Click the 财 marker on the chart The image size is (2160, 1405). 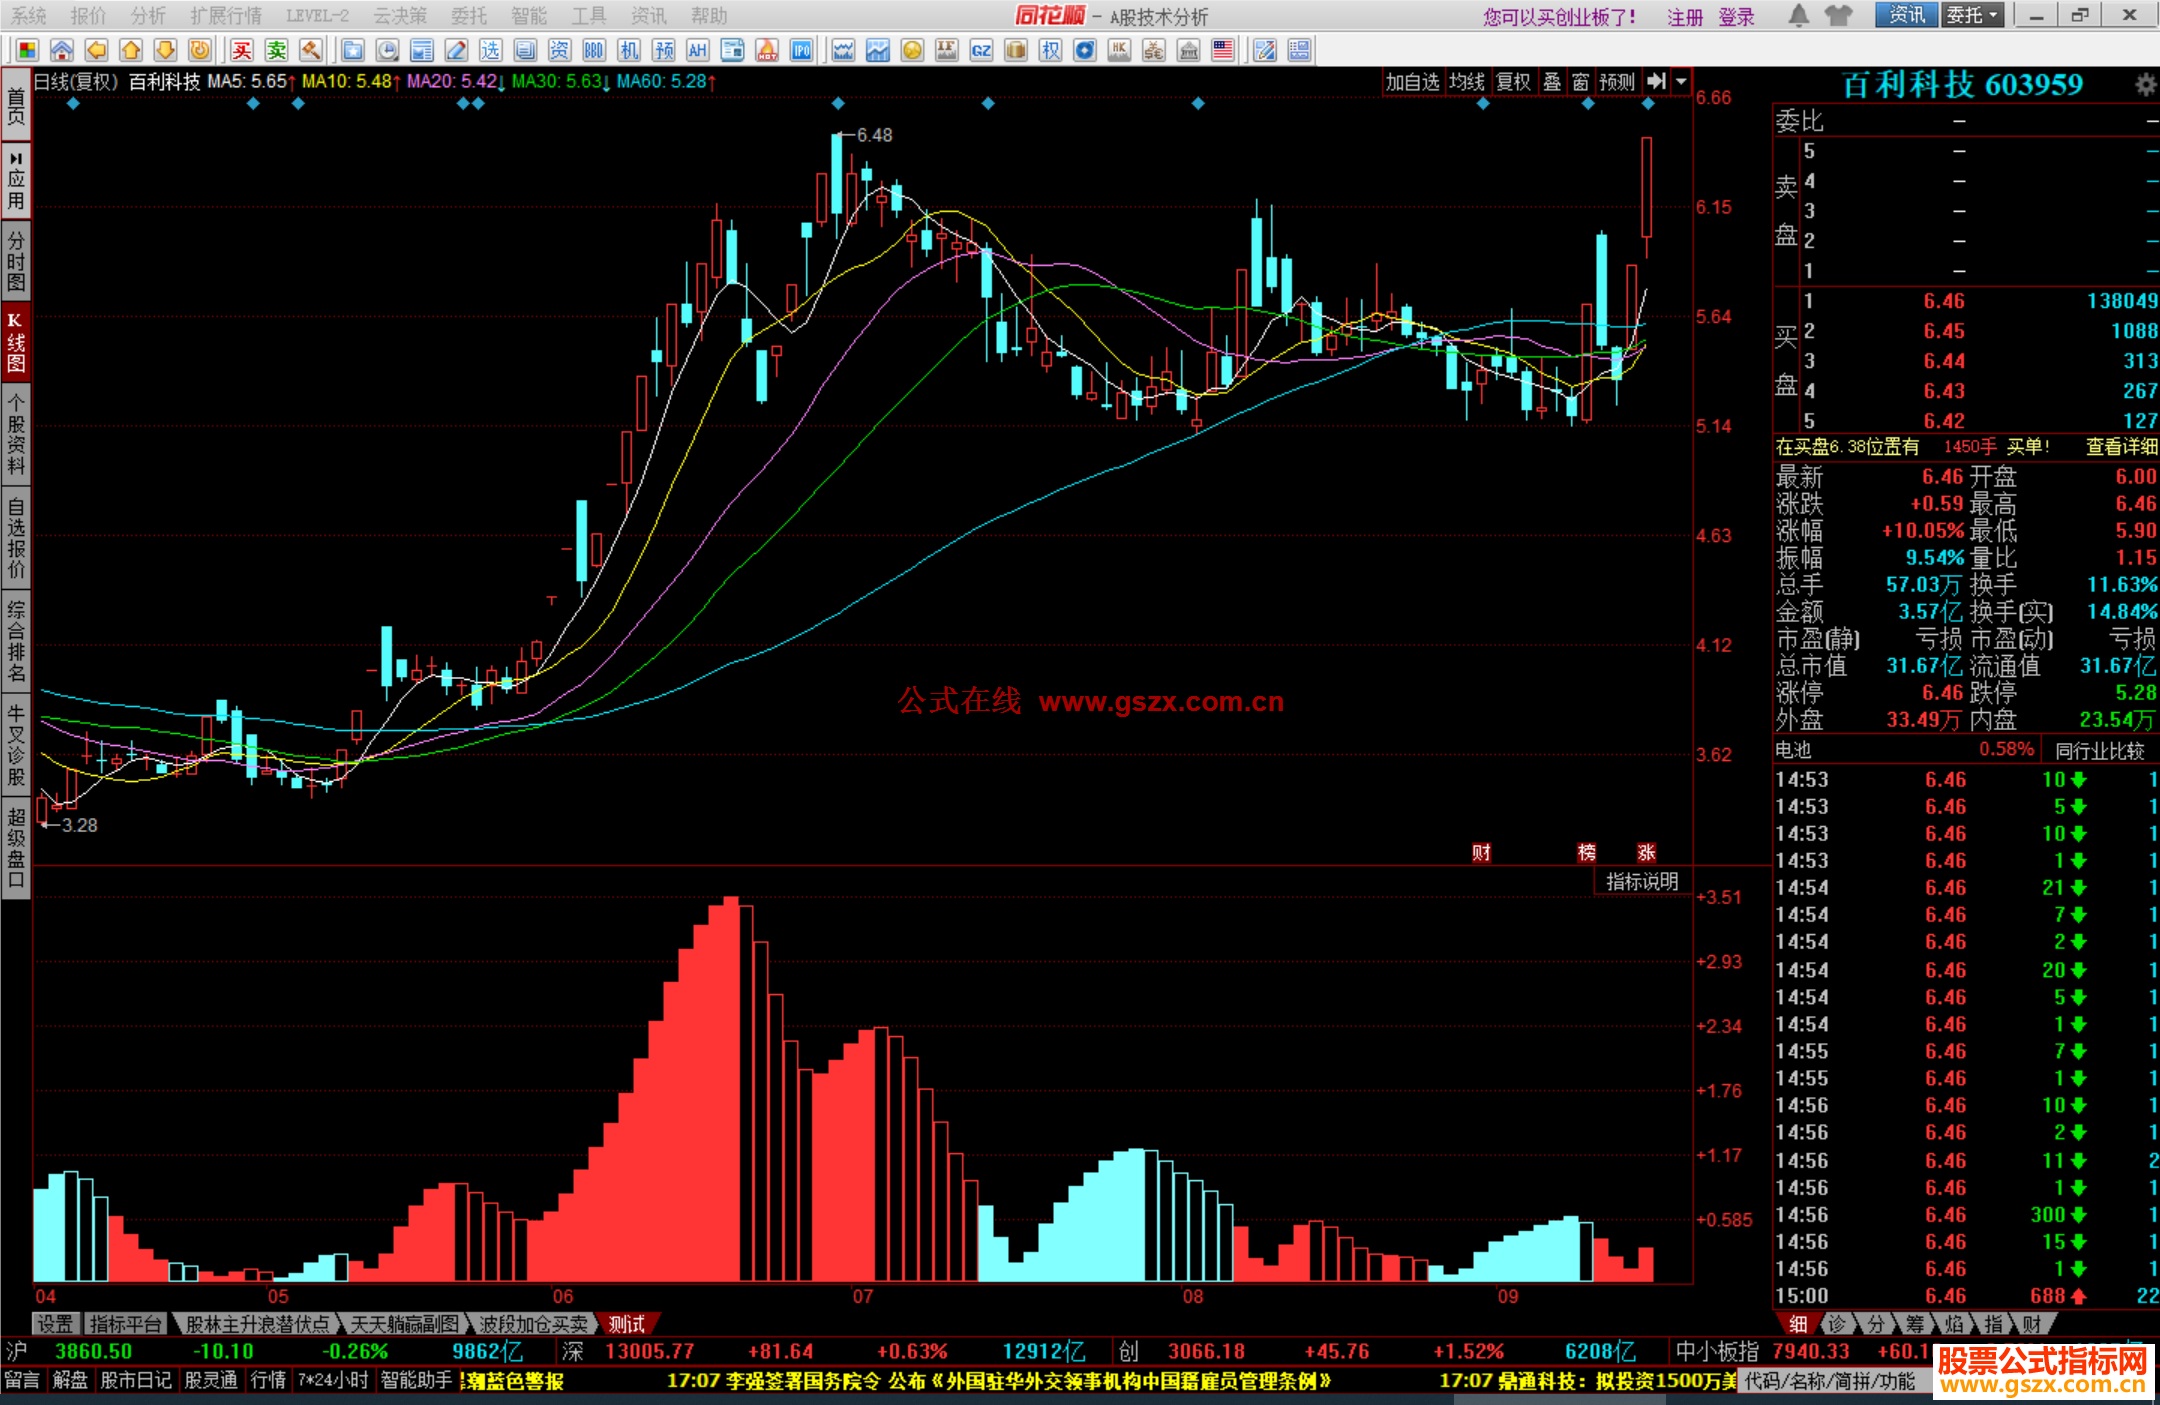(1481, 852)
